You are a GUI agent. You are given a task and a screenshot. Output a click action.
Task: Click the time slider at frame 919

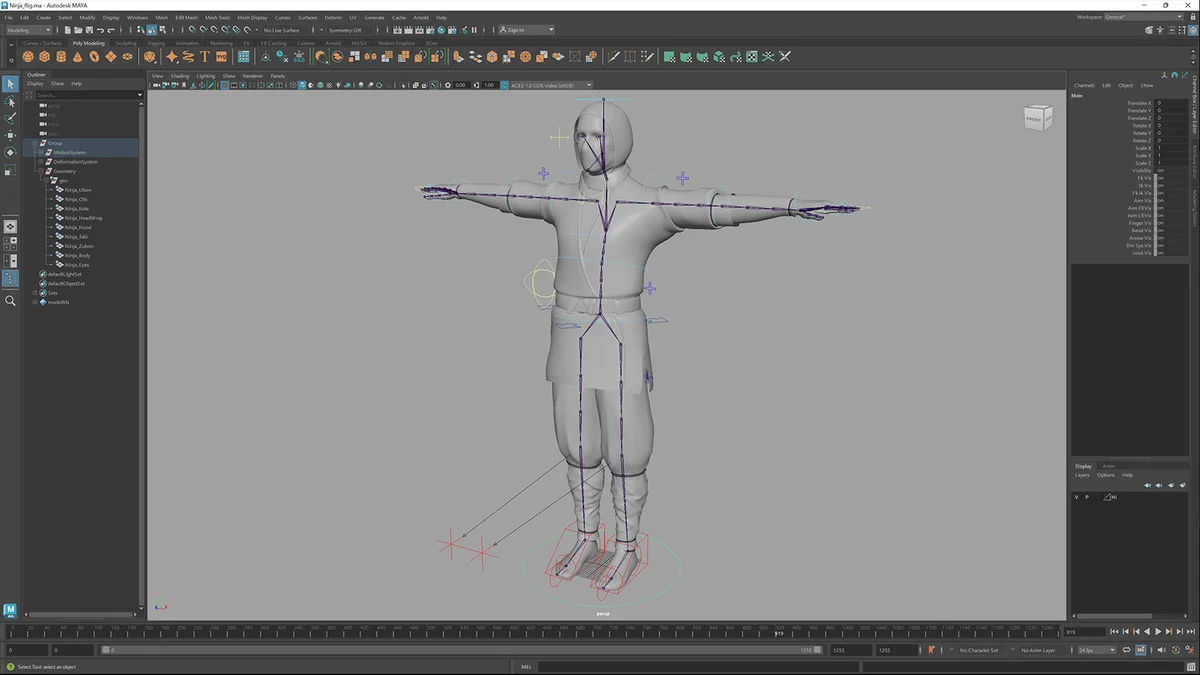pos(779,632)
